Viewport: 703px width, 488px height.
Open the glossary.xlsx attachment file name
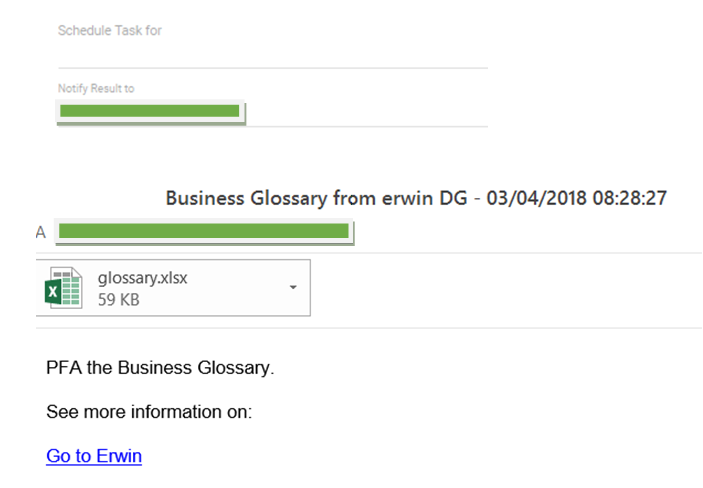point(142,278)
